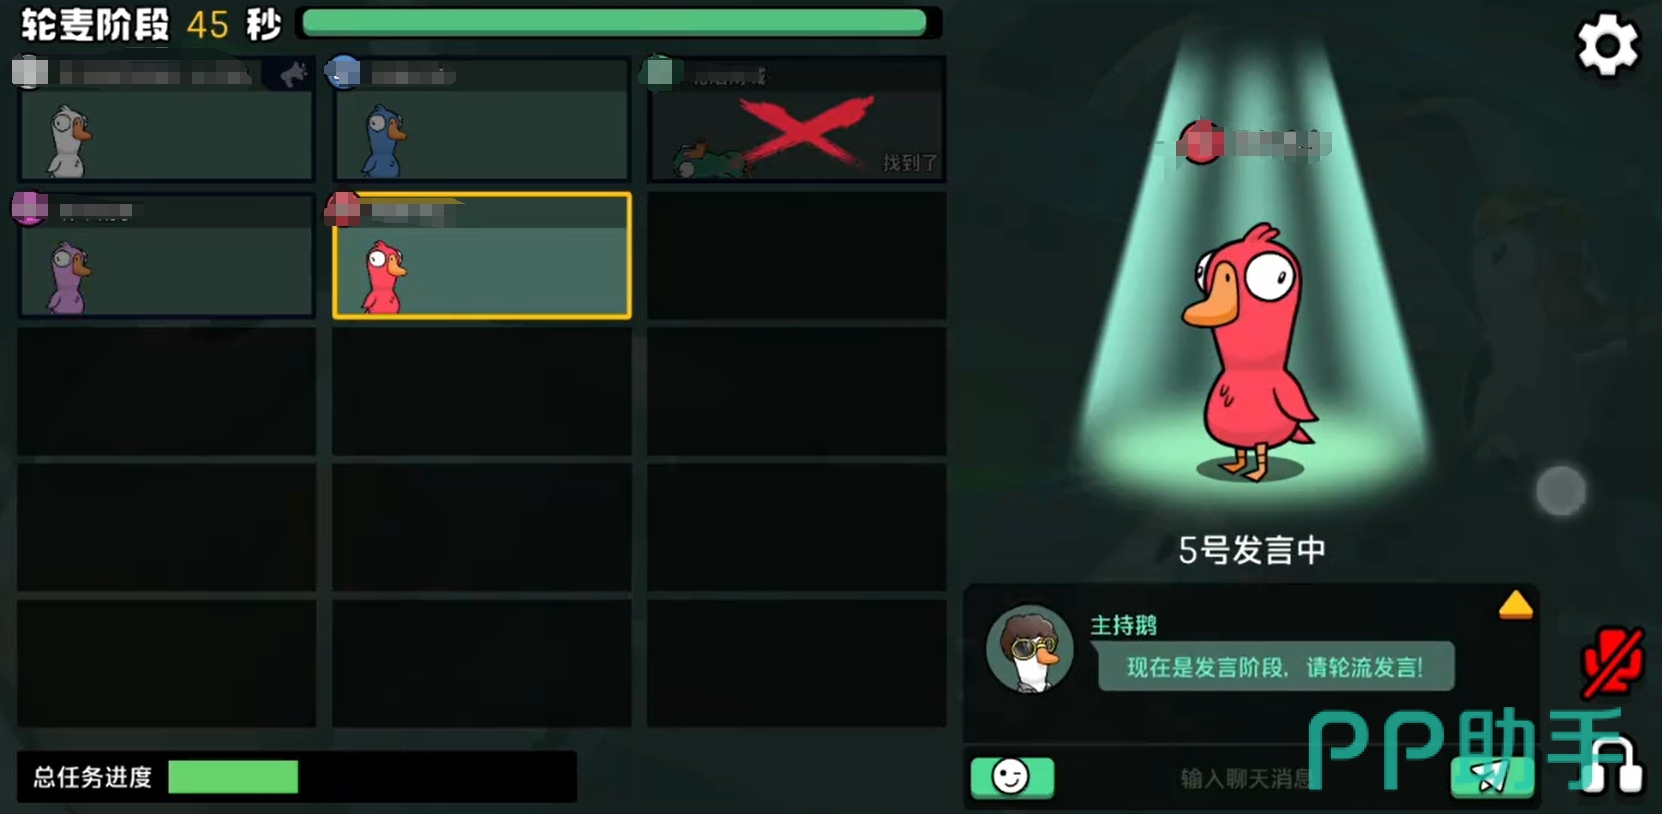Open the emoji picker button
Viewport: 1662px width, 814px height.
coord(1012,777)
